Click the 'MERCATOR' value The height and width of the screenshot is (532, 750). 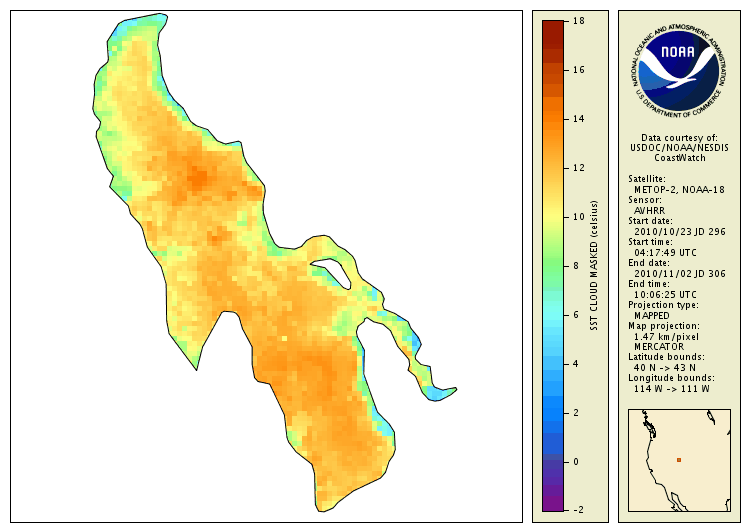point(659,346)
